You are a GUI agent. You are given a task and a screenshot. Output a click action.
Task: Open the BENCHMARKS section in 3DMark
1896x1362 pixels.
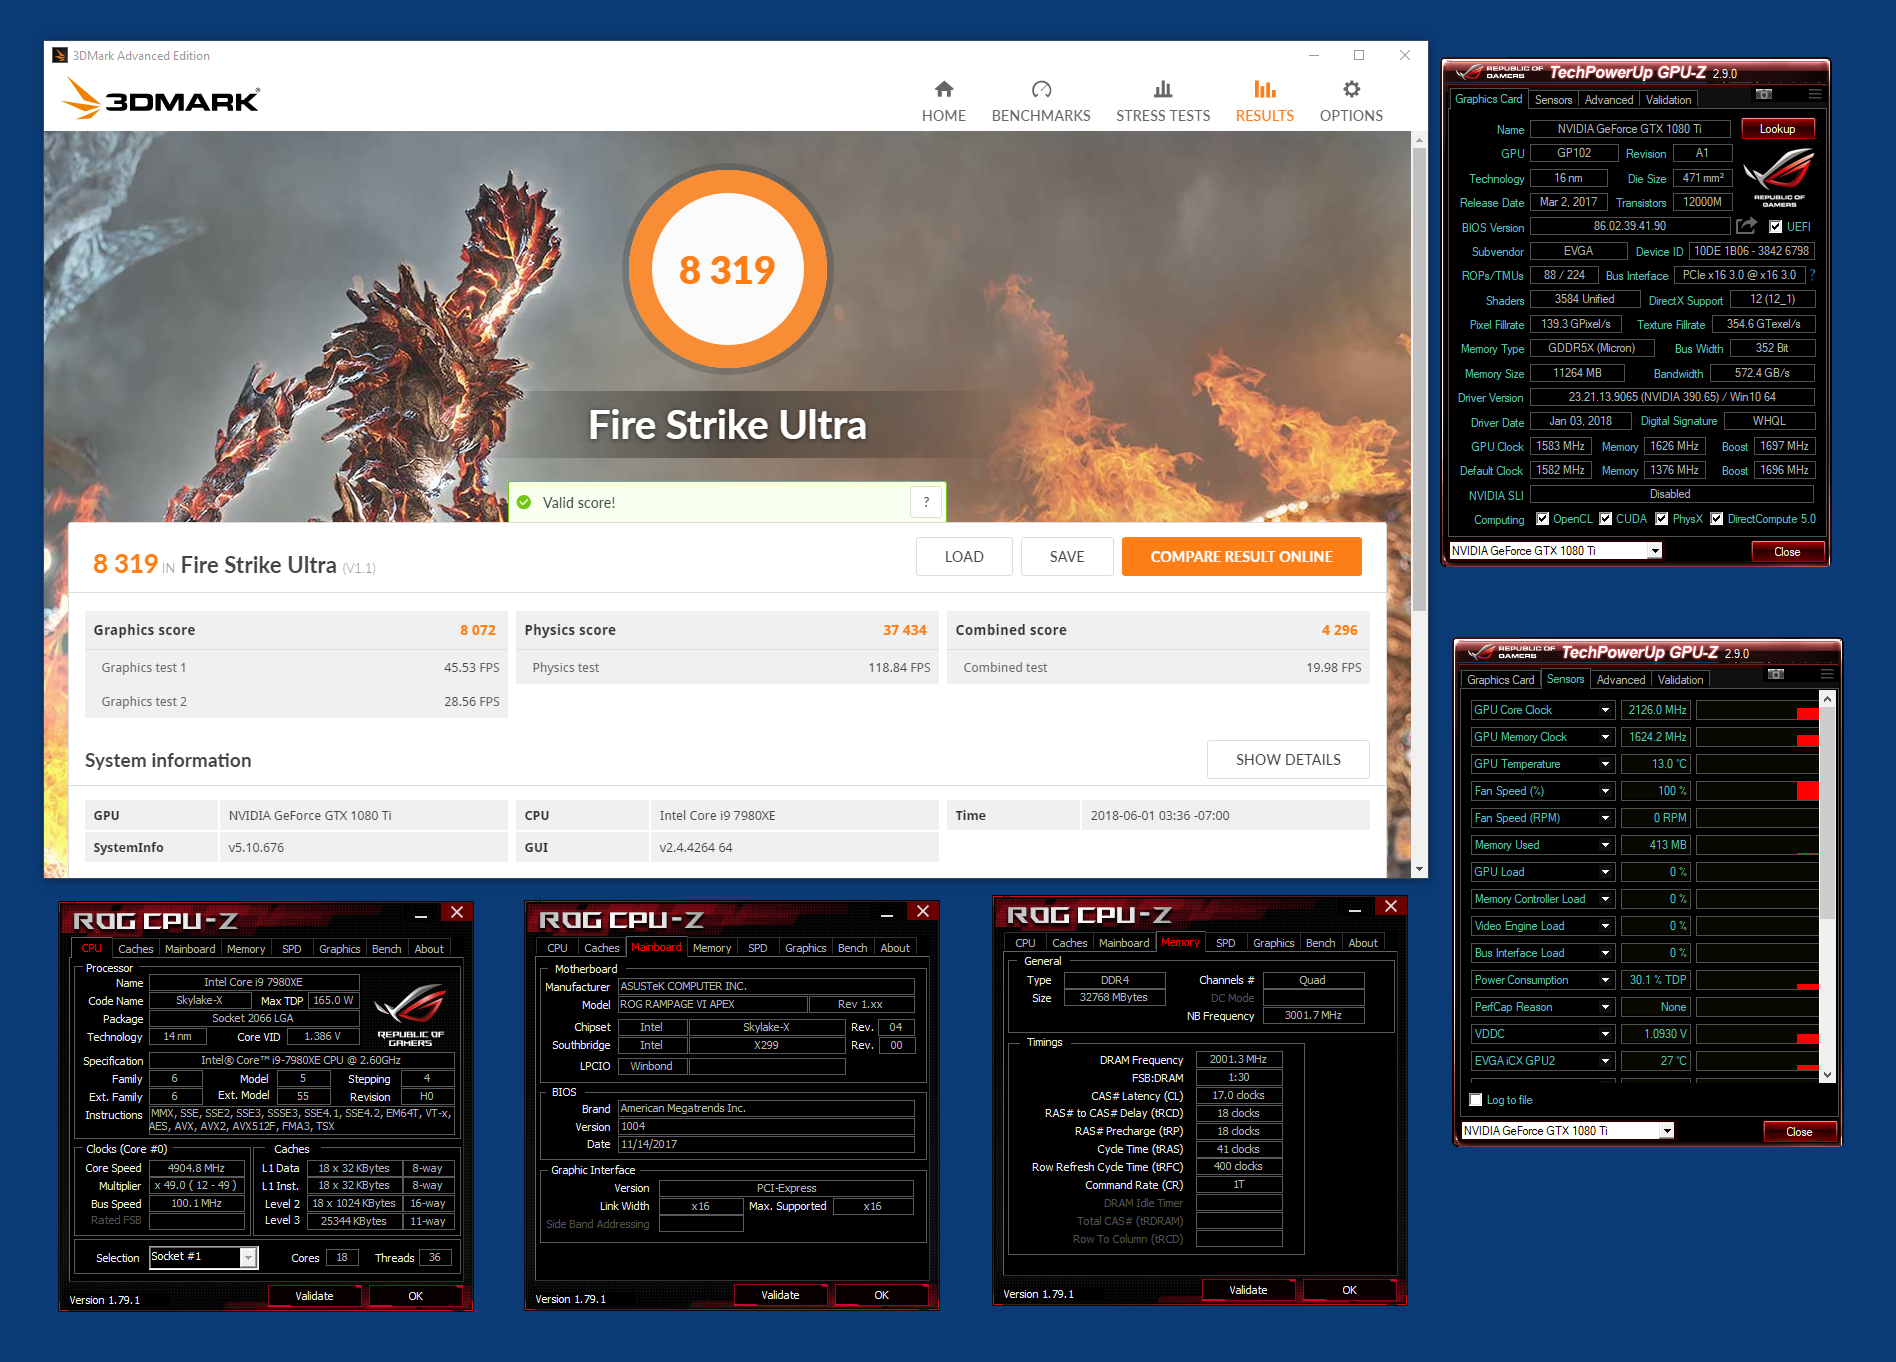(x=1041, y=102)
